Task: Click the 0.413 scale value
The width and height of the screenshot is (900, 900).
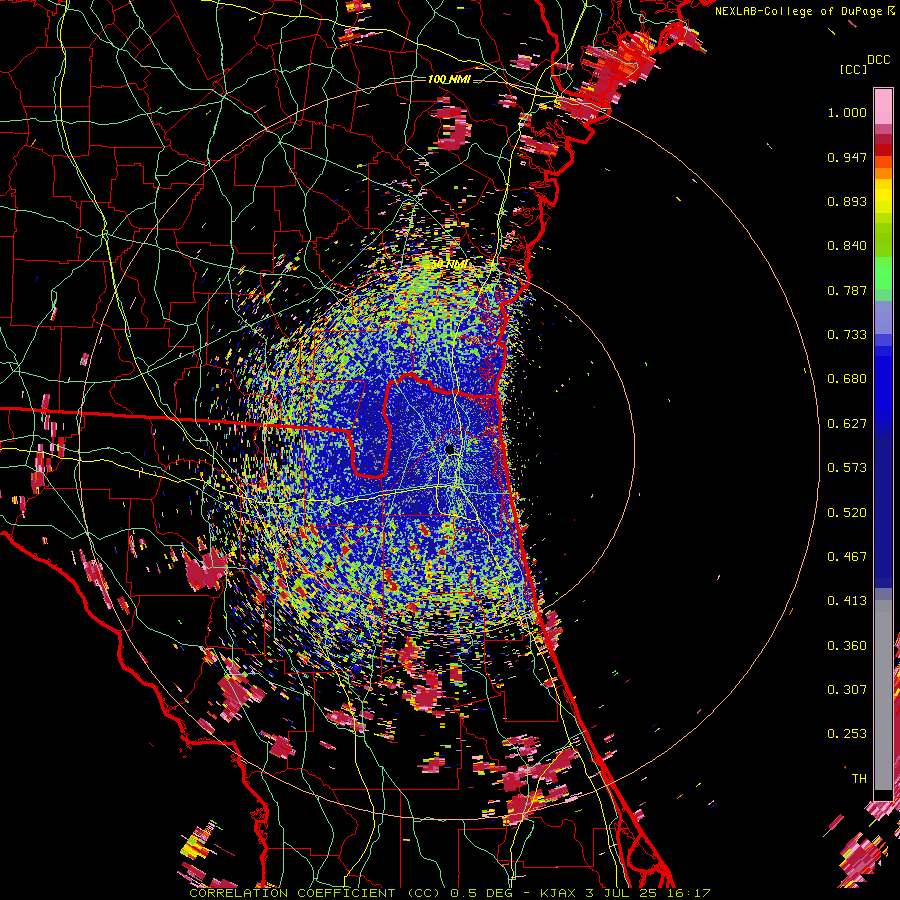Action: tap(847, 601)
